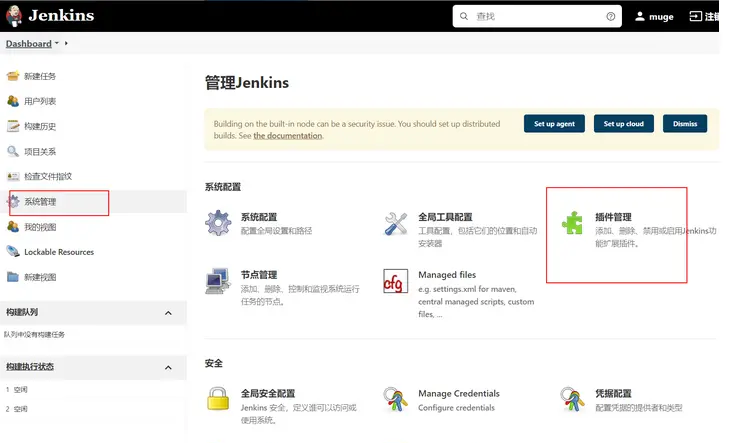The width and height of the screenshot is (743, 443).
Task: Focus the 查找 search input field
Action: (x=537, y=16)
